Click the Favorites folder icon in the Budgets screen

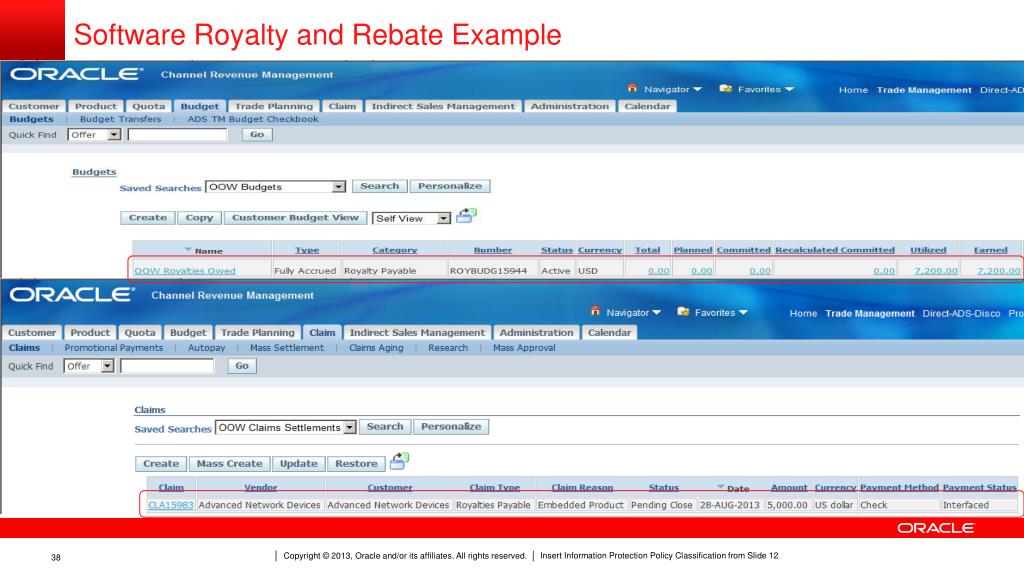click(726, 88)
